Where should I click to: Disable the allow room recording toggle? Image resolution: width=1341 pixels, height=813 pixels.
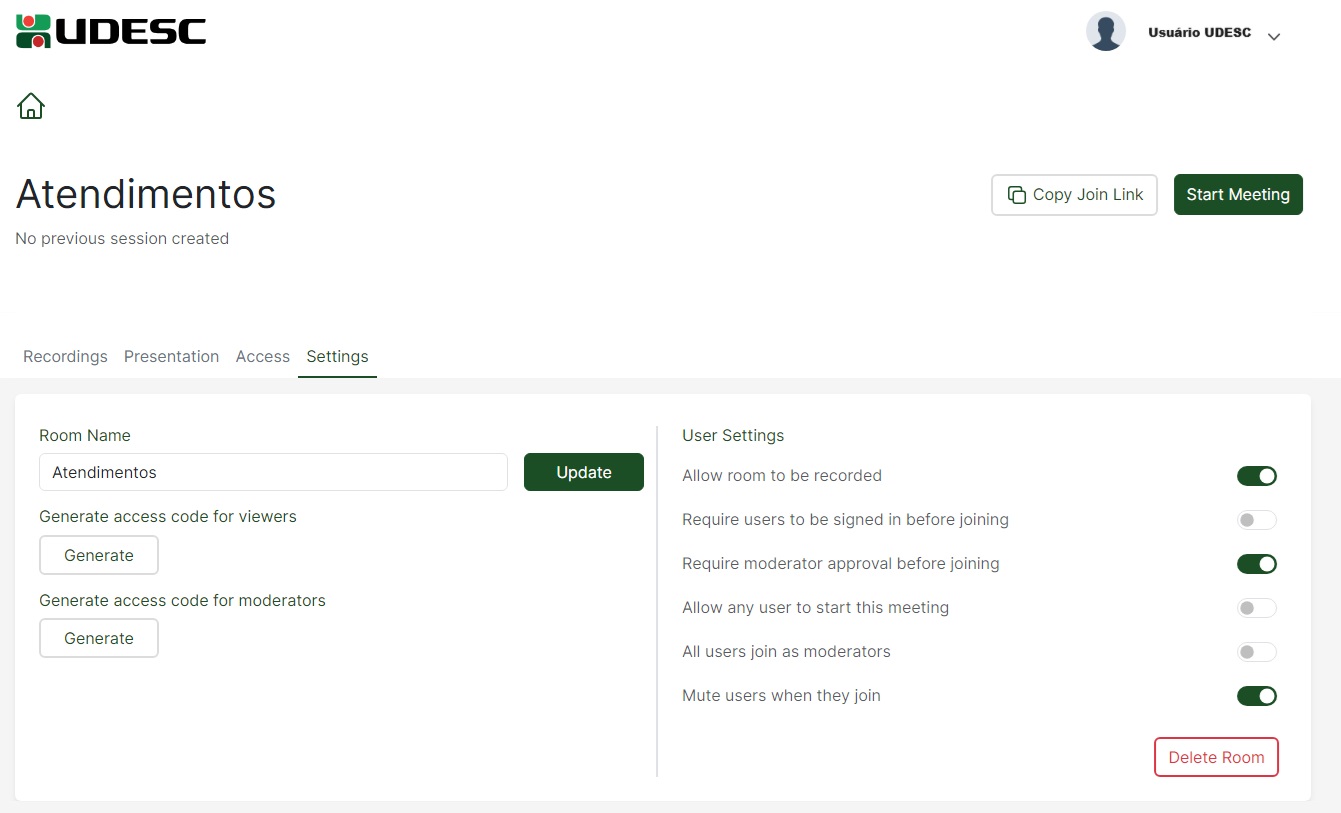[1256, 476]
